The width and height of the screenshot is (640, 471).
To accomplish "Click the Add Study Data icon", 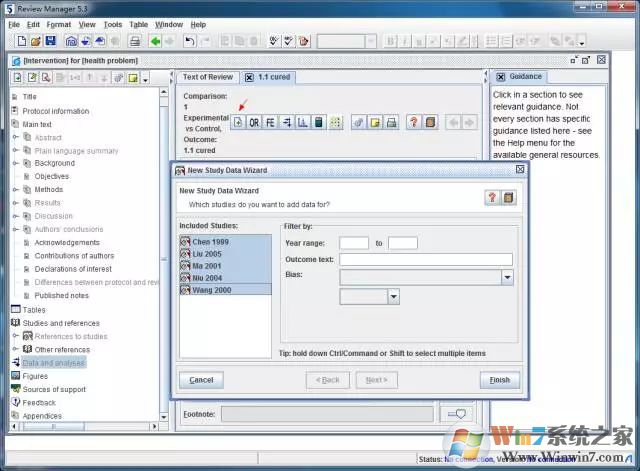I will click(238, 122).
